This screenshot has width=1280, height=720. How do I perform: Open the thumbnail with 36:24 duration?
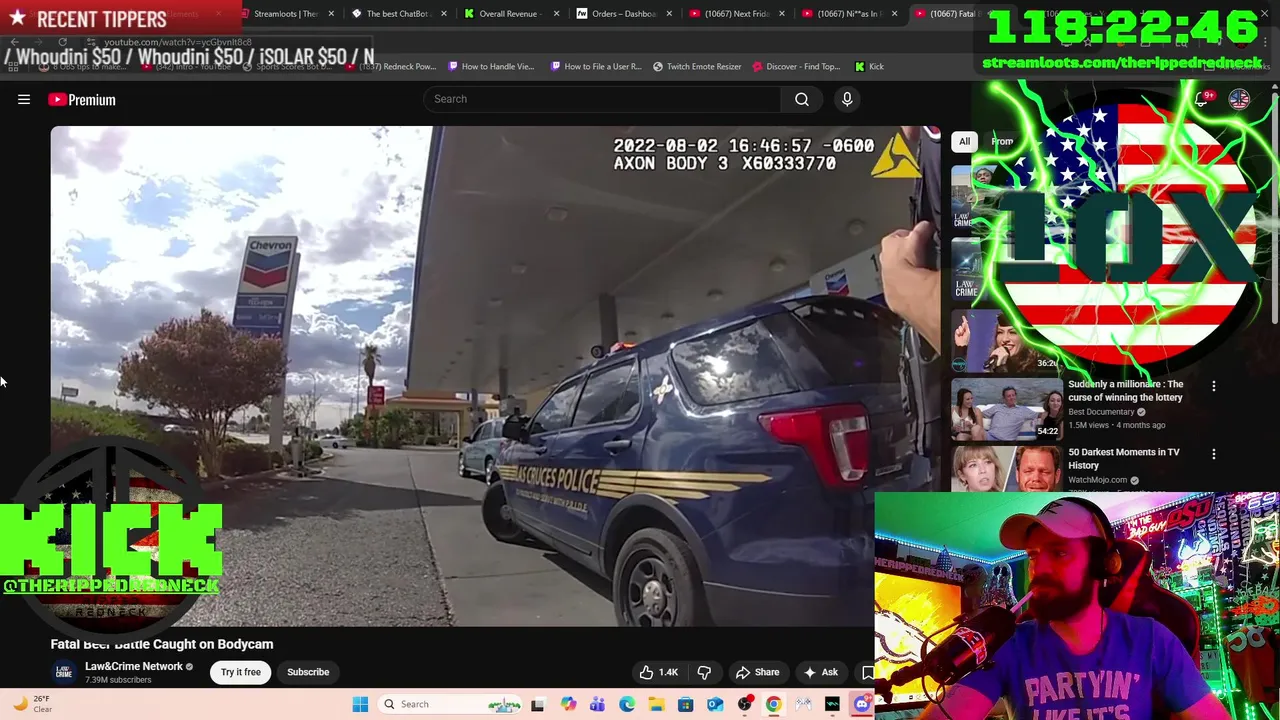click(x=1007, y=342)
